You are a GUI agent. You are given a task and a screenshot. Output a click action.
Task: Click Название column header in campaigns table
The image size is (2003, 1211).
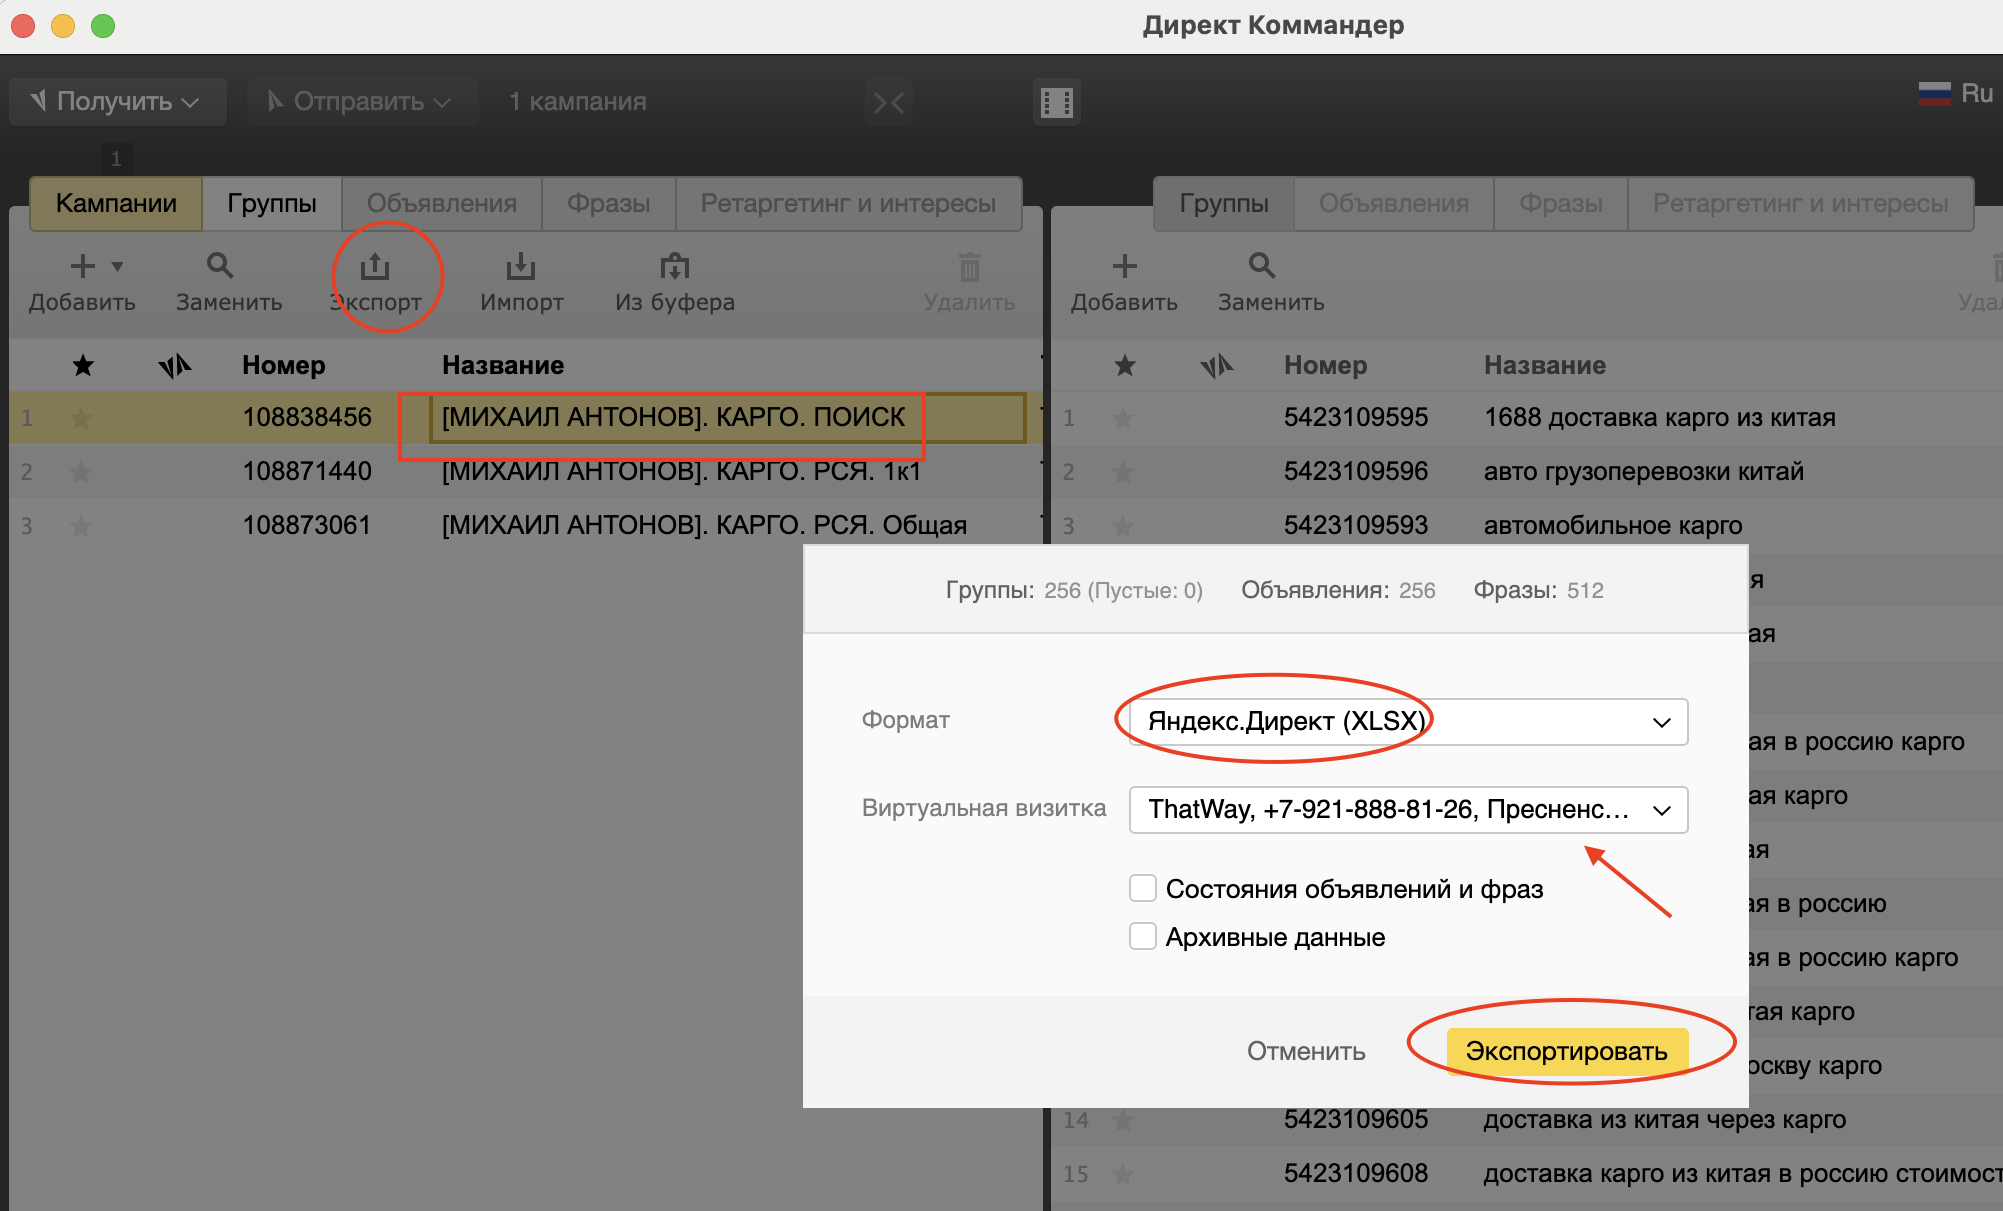pyautogui.click(x=503, y=366)
